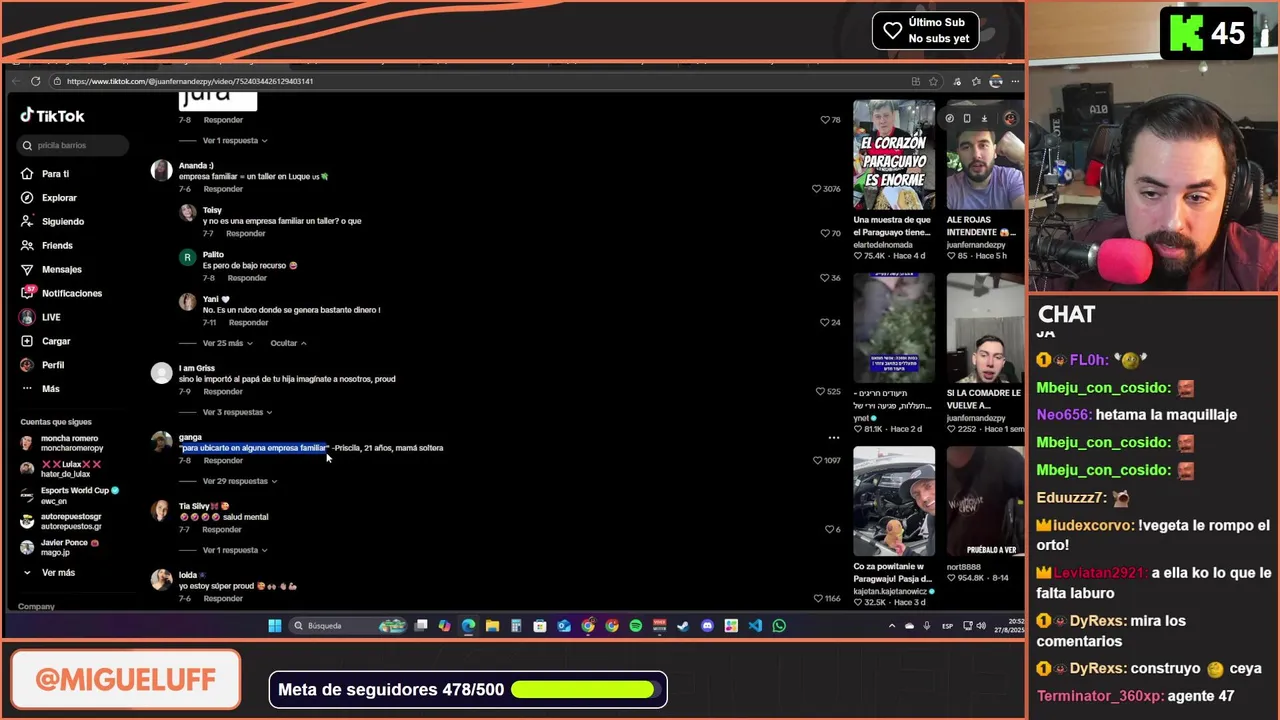Click the LIVE sidebar icon
Screen dimensions: 1280x720
[x=27, y=317]
